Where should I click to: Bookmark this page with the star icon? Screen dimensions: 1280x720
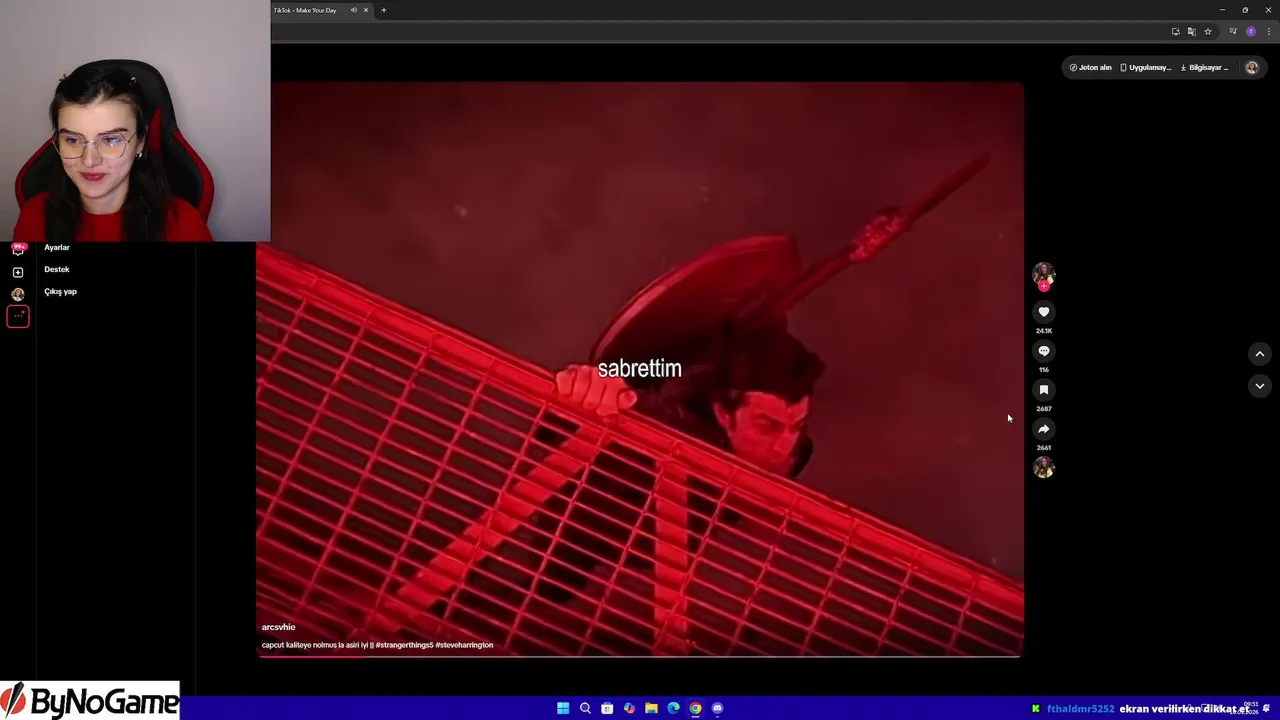click(1207, 32)
